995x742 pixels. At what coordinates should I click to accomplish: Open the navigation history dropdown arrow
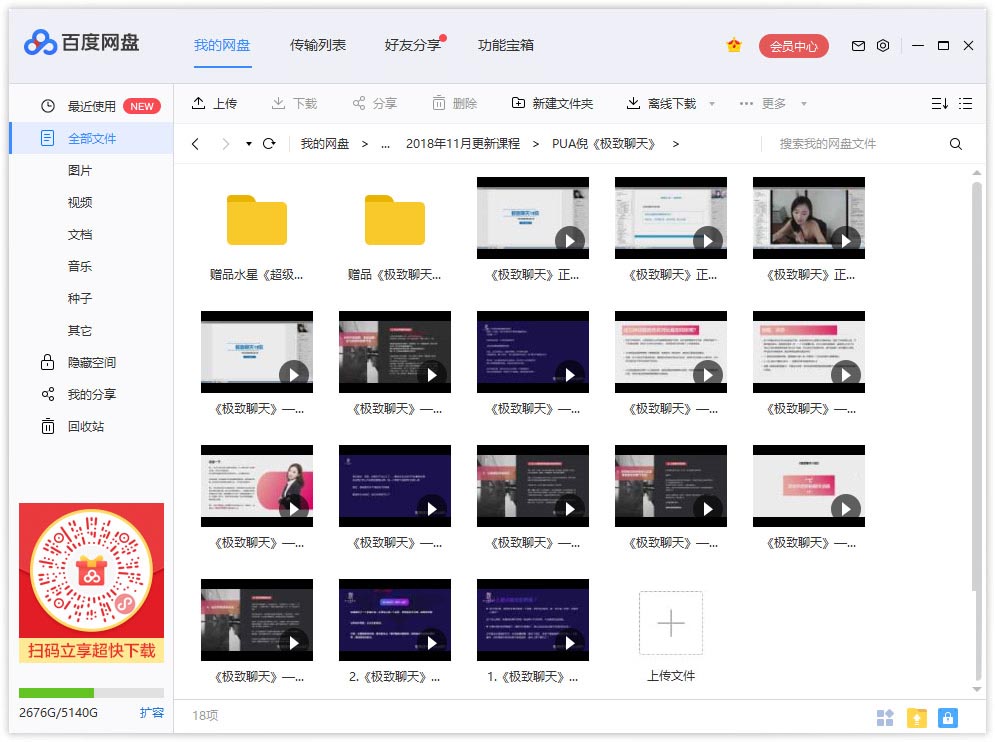coord(249,144)
